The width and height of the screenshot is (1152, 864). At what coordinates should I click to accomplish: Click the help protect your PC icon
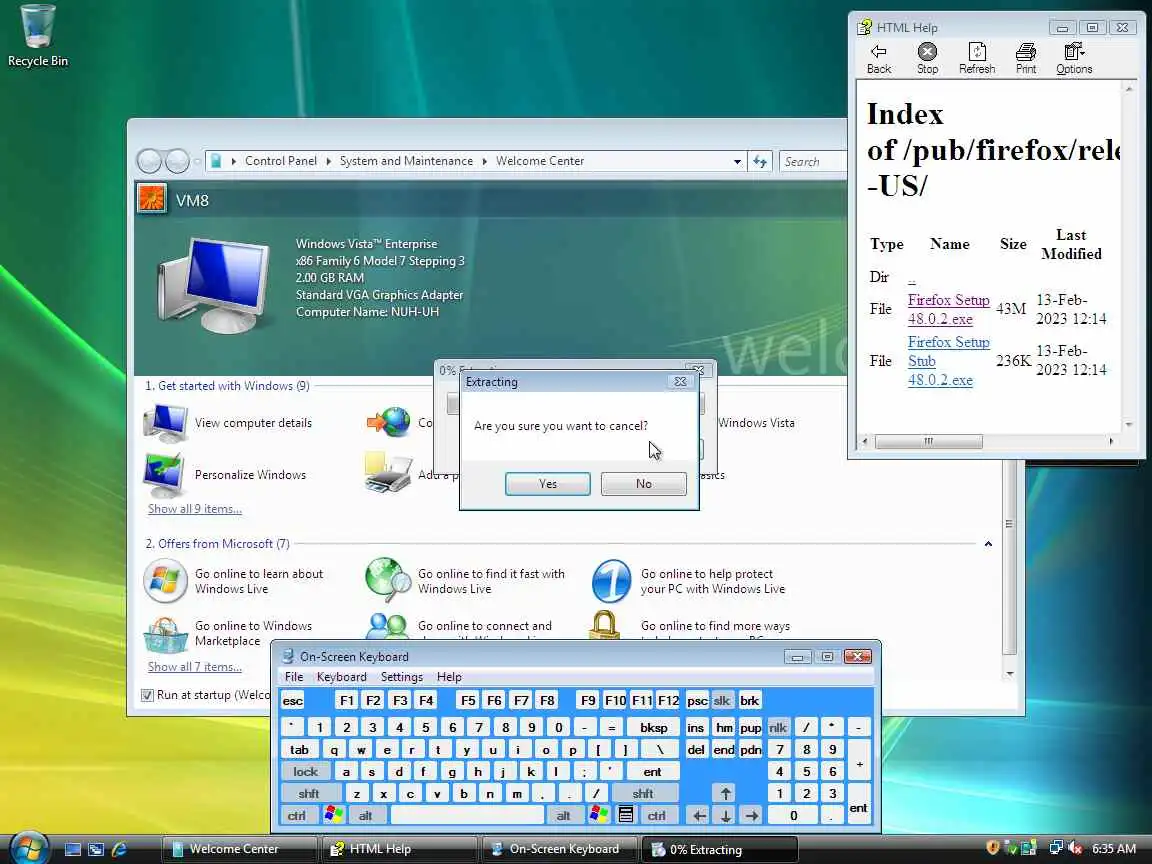pos(611,580)
